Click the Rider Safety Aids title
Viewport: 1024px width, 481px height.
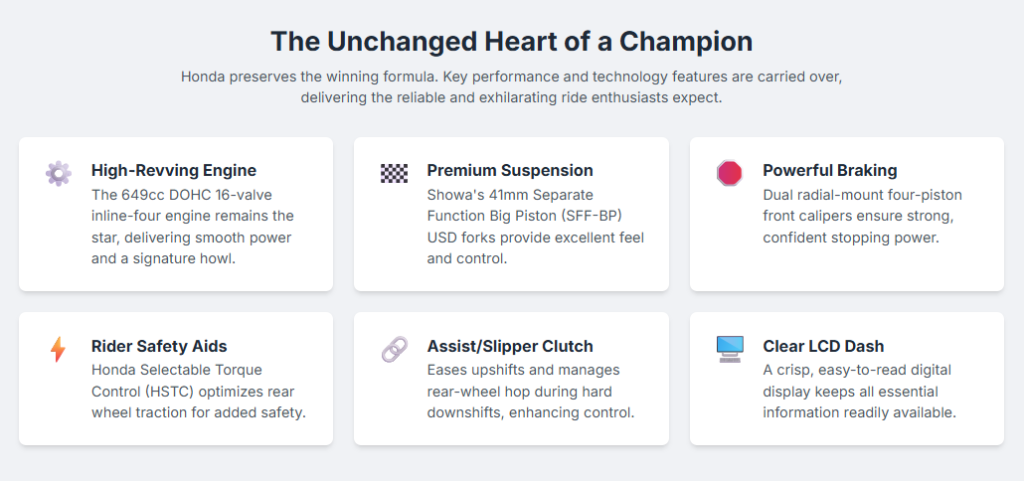pos(159,346)
